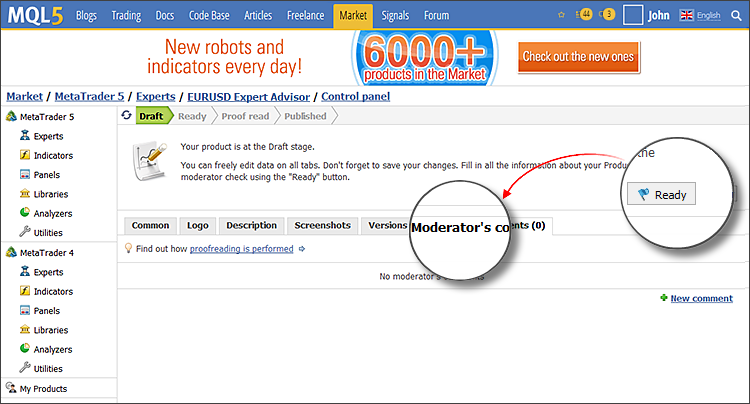
Task: Click the UK flag language icon
Action: (x=687, y=15)
